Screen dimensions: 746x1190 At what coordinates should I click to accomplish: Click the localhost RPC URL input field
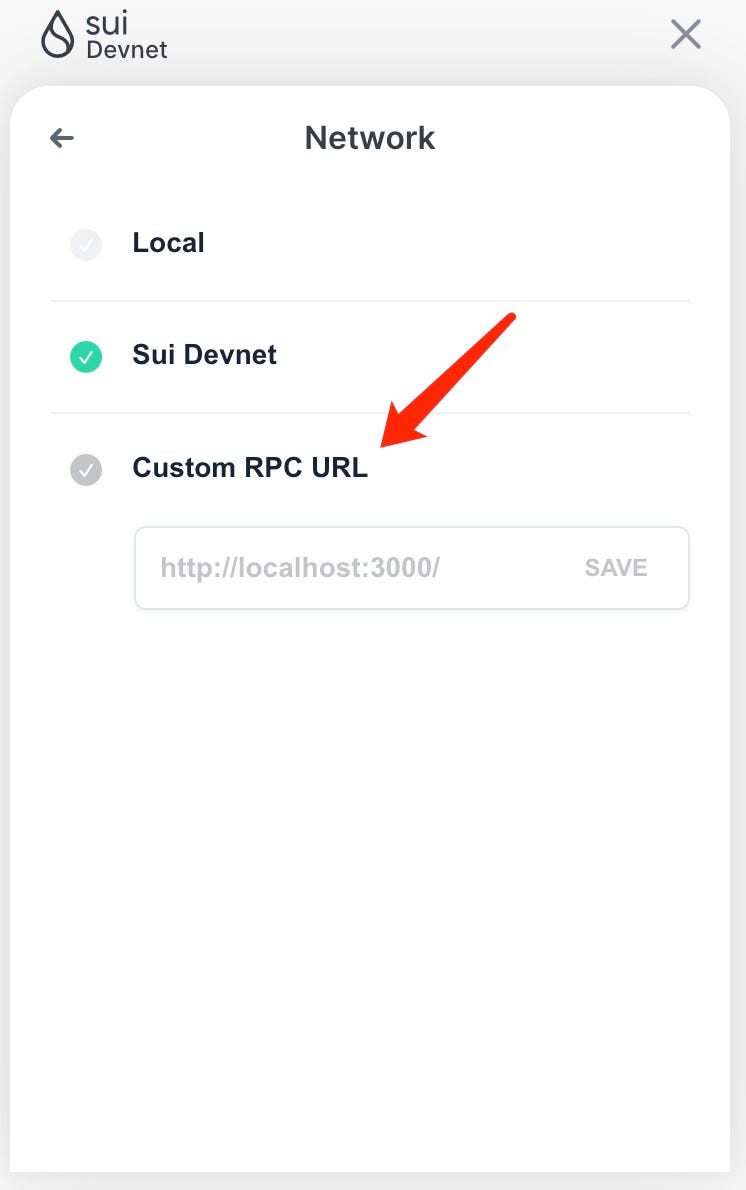pos(350,567)
